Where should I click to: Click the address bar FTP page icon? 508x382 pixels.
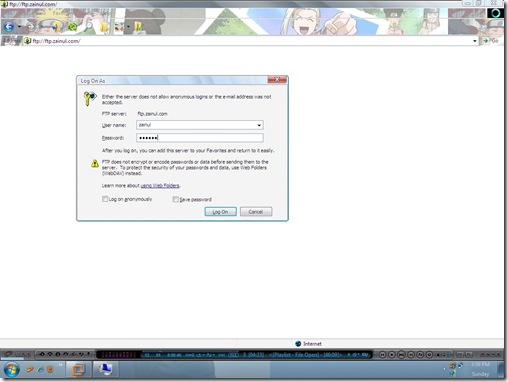(27, 41)
